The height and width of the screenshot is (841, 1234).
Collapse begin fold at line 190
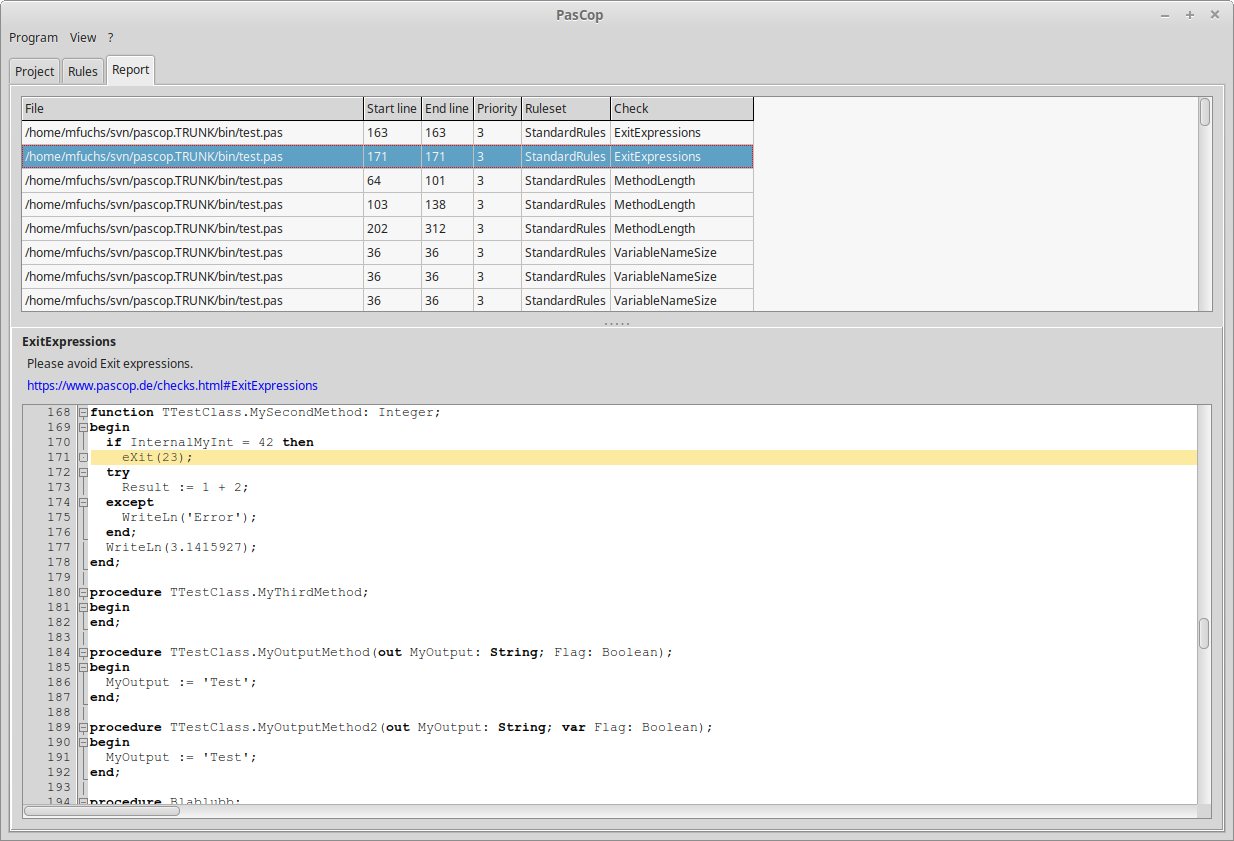pos(84,742)
